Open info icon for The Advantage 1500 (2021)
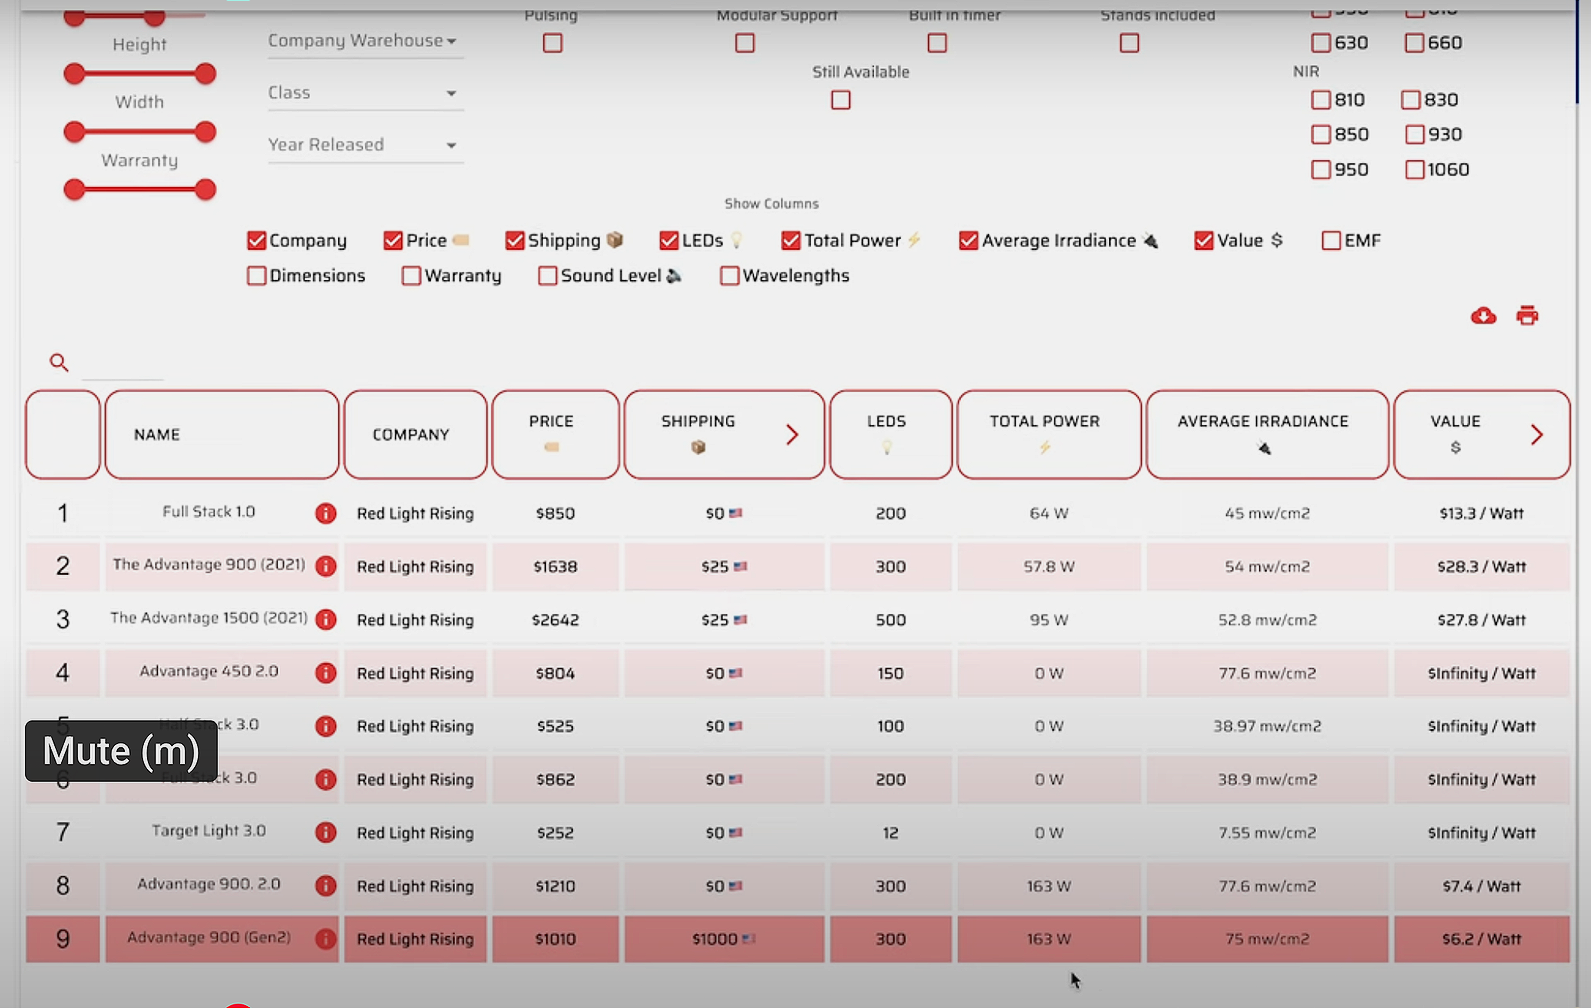Screen dimensions: 1591x1008 (x=326, y=619)
